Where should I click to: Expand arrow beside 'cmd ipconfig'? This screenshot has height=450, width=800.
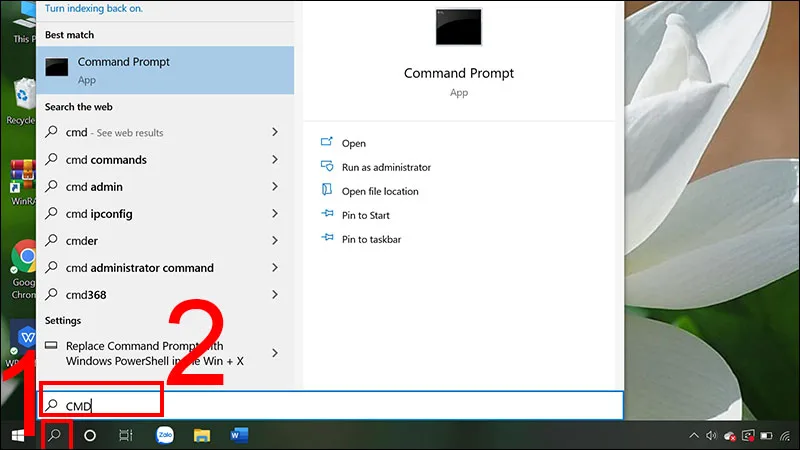tap(275, 214)
